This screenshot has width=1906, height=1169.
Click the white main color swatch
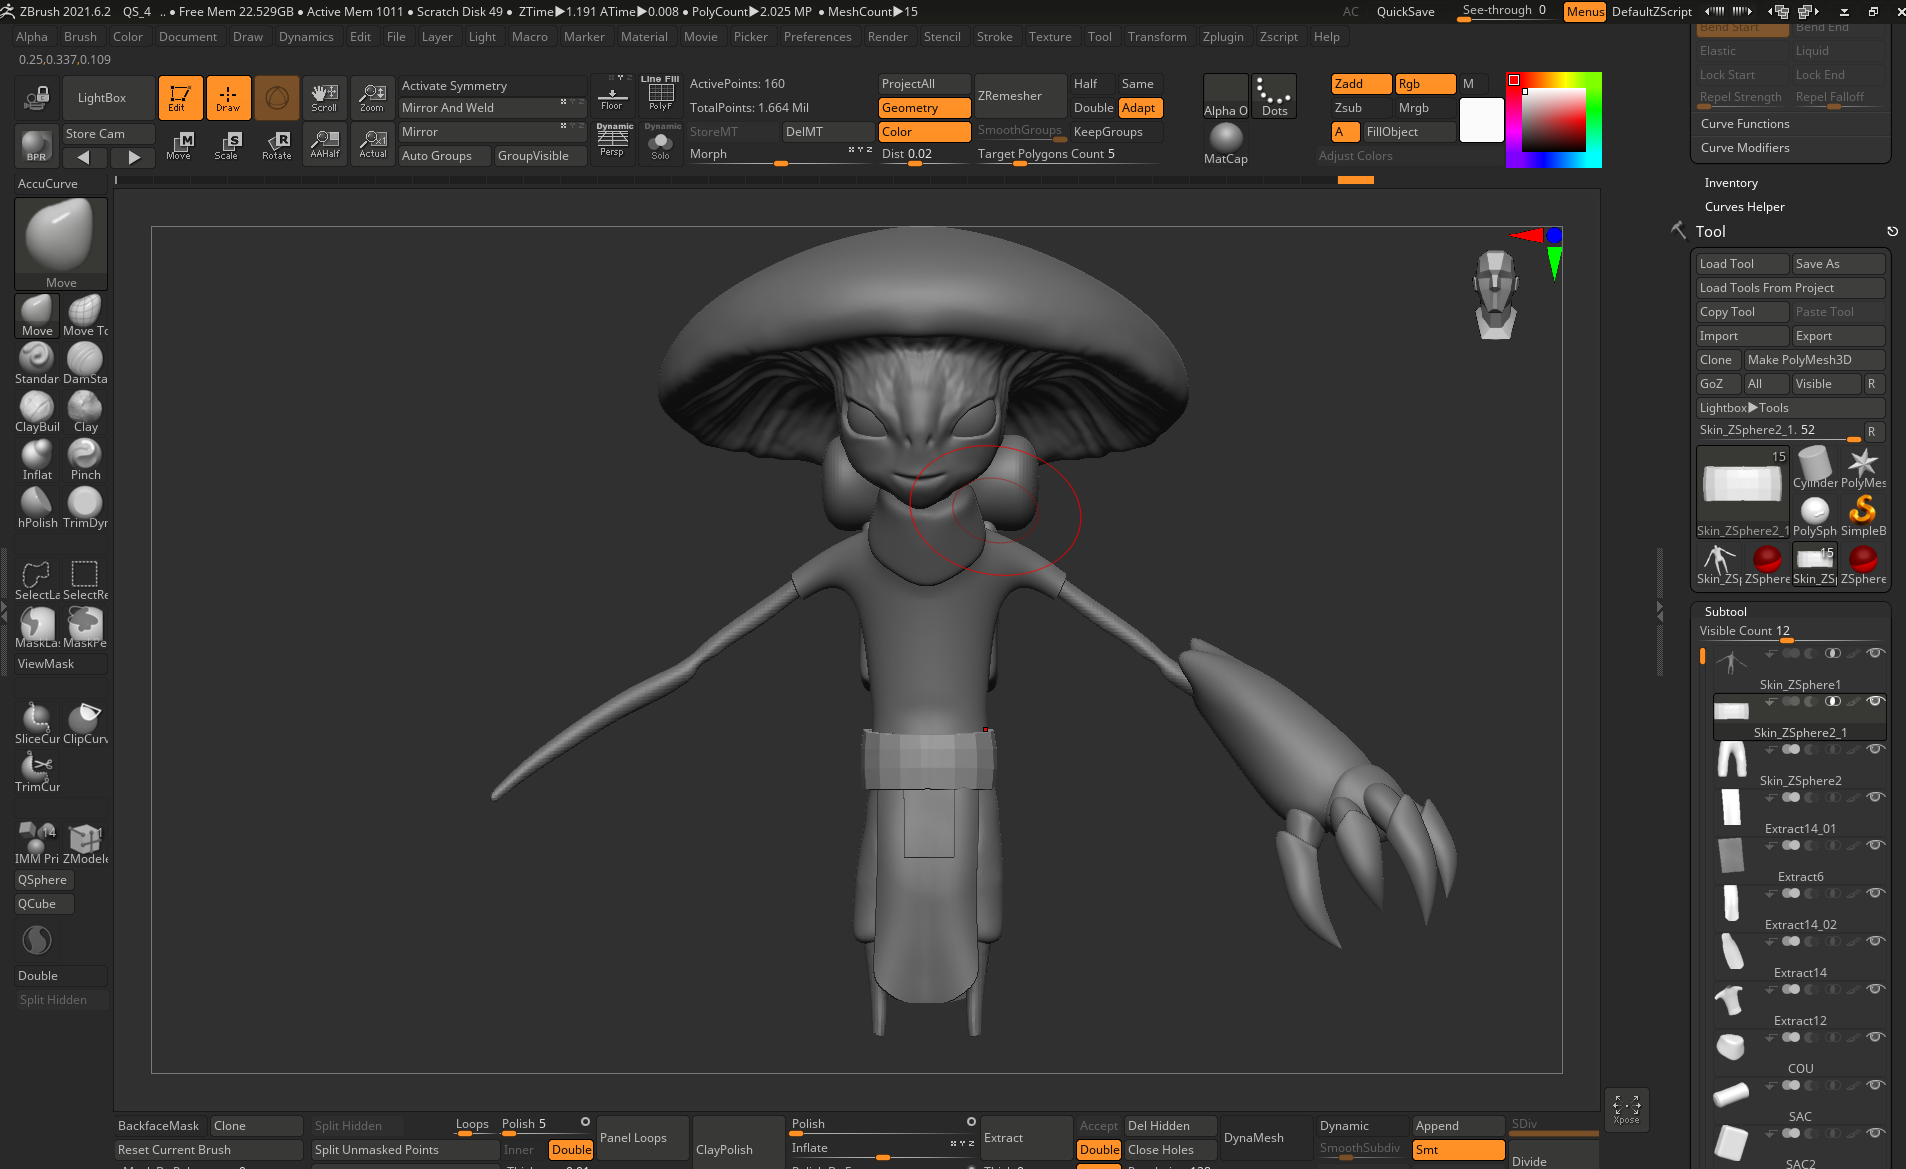pos(1481,120)
